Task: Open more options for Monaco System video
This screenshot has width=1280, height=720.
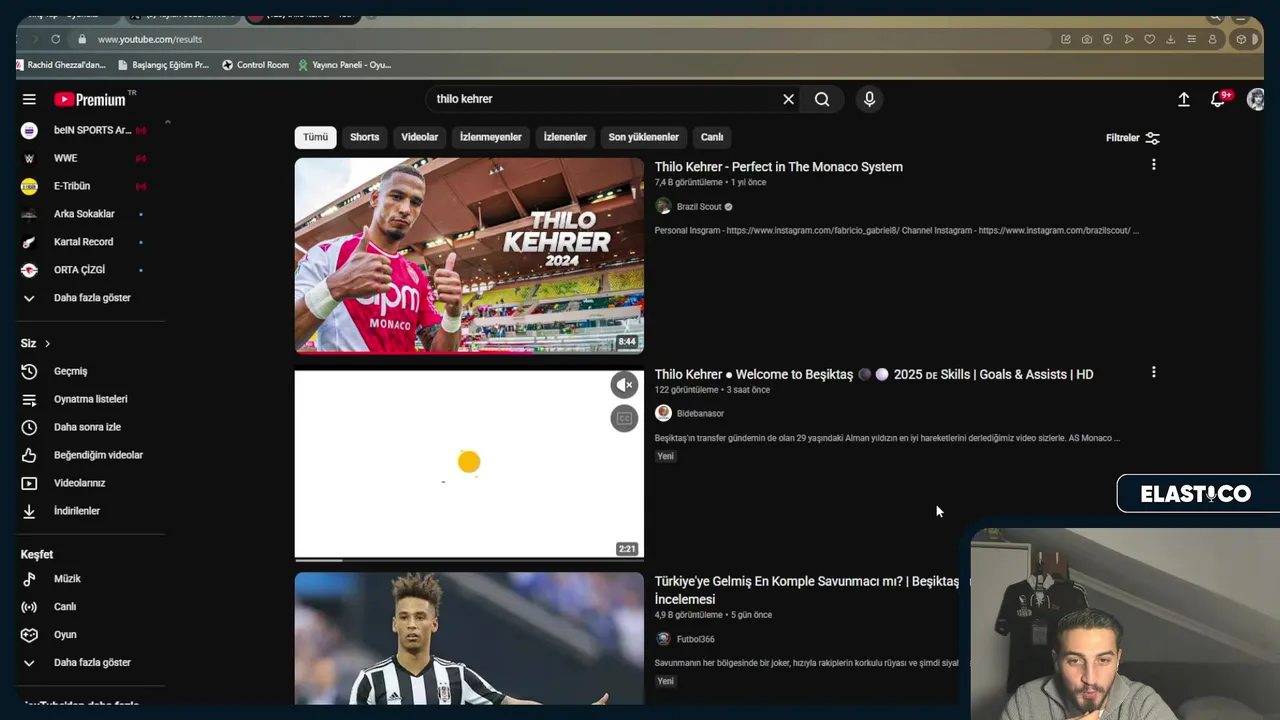Action: coord(1153,165)
